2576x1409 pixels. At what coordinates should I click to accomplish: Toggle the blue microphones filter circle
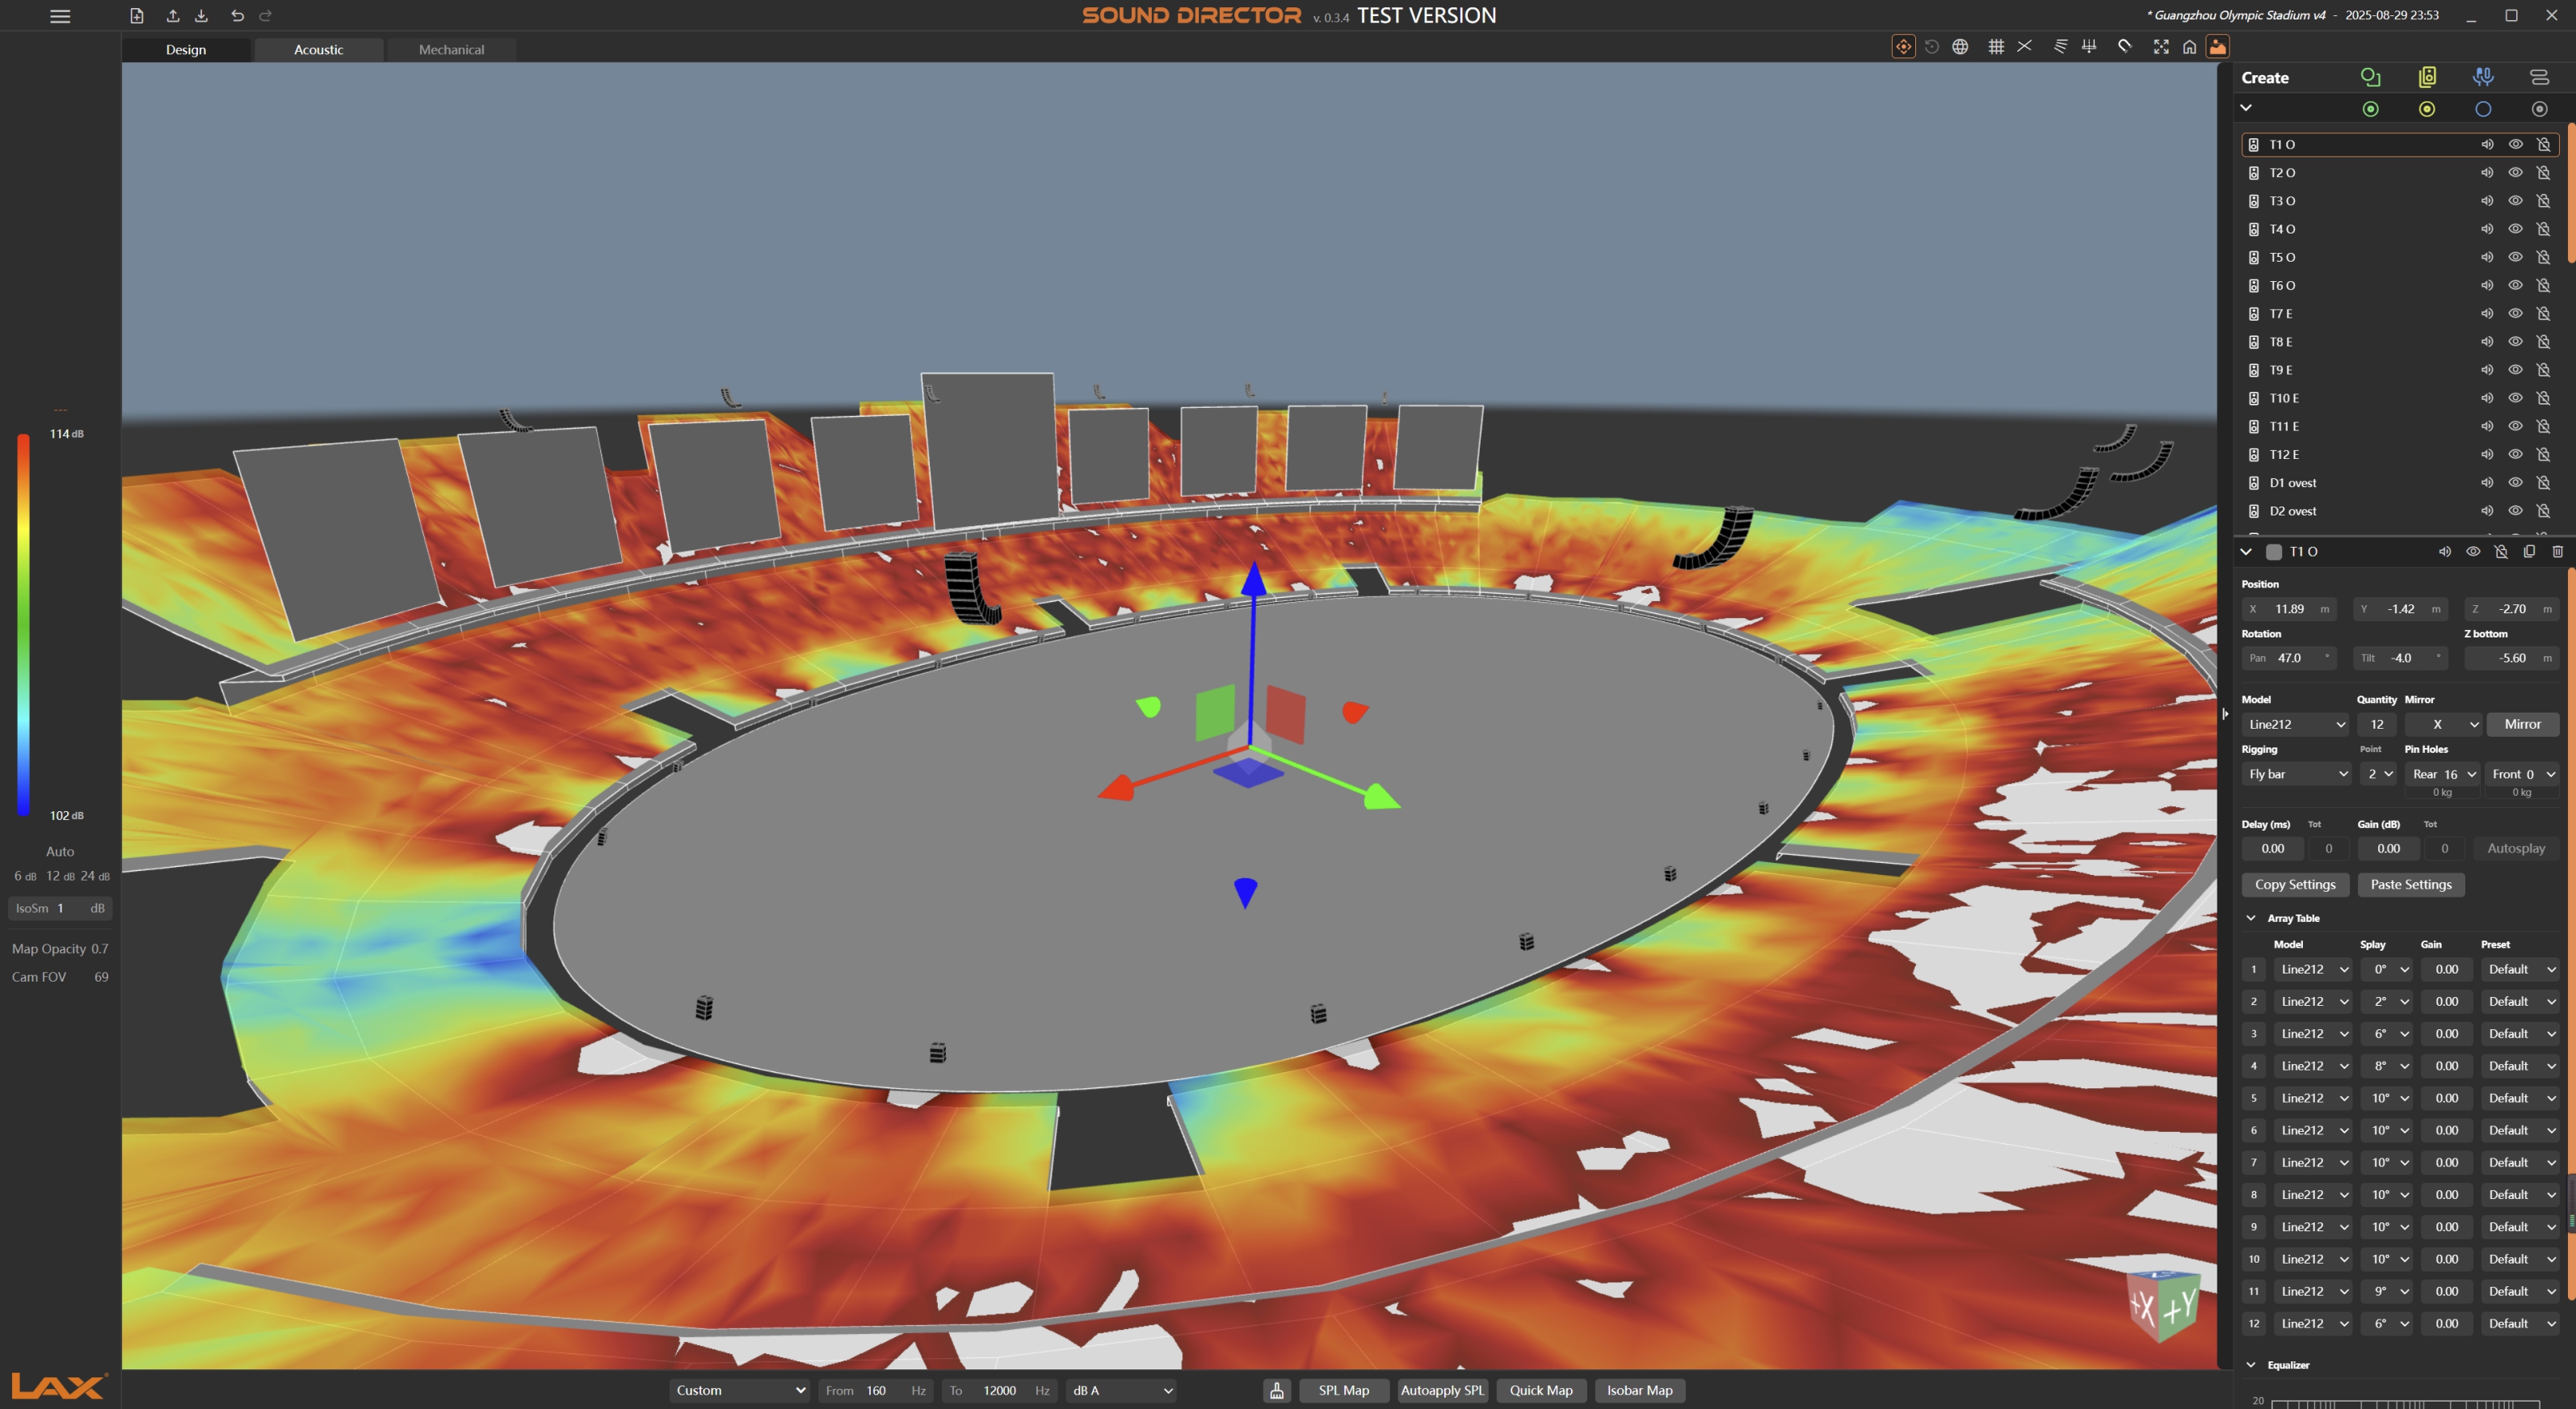pyautogui.click(x=2483, y=109)
